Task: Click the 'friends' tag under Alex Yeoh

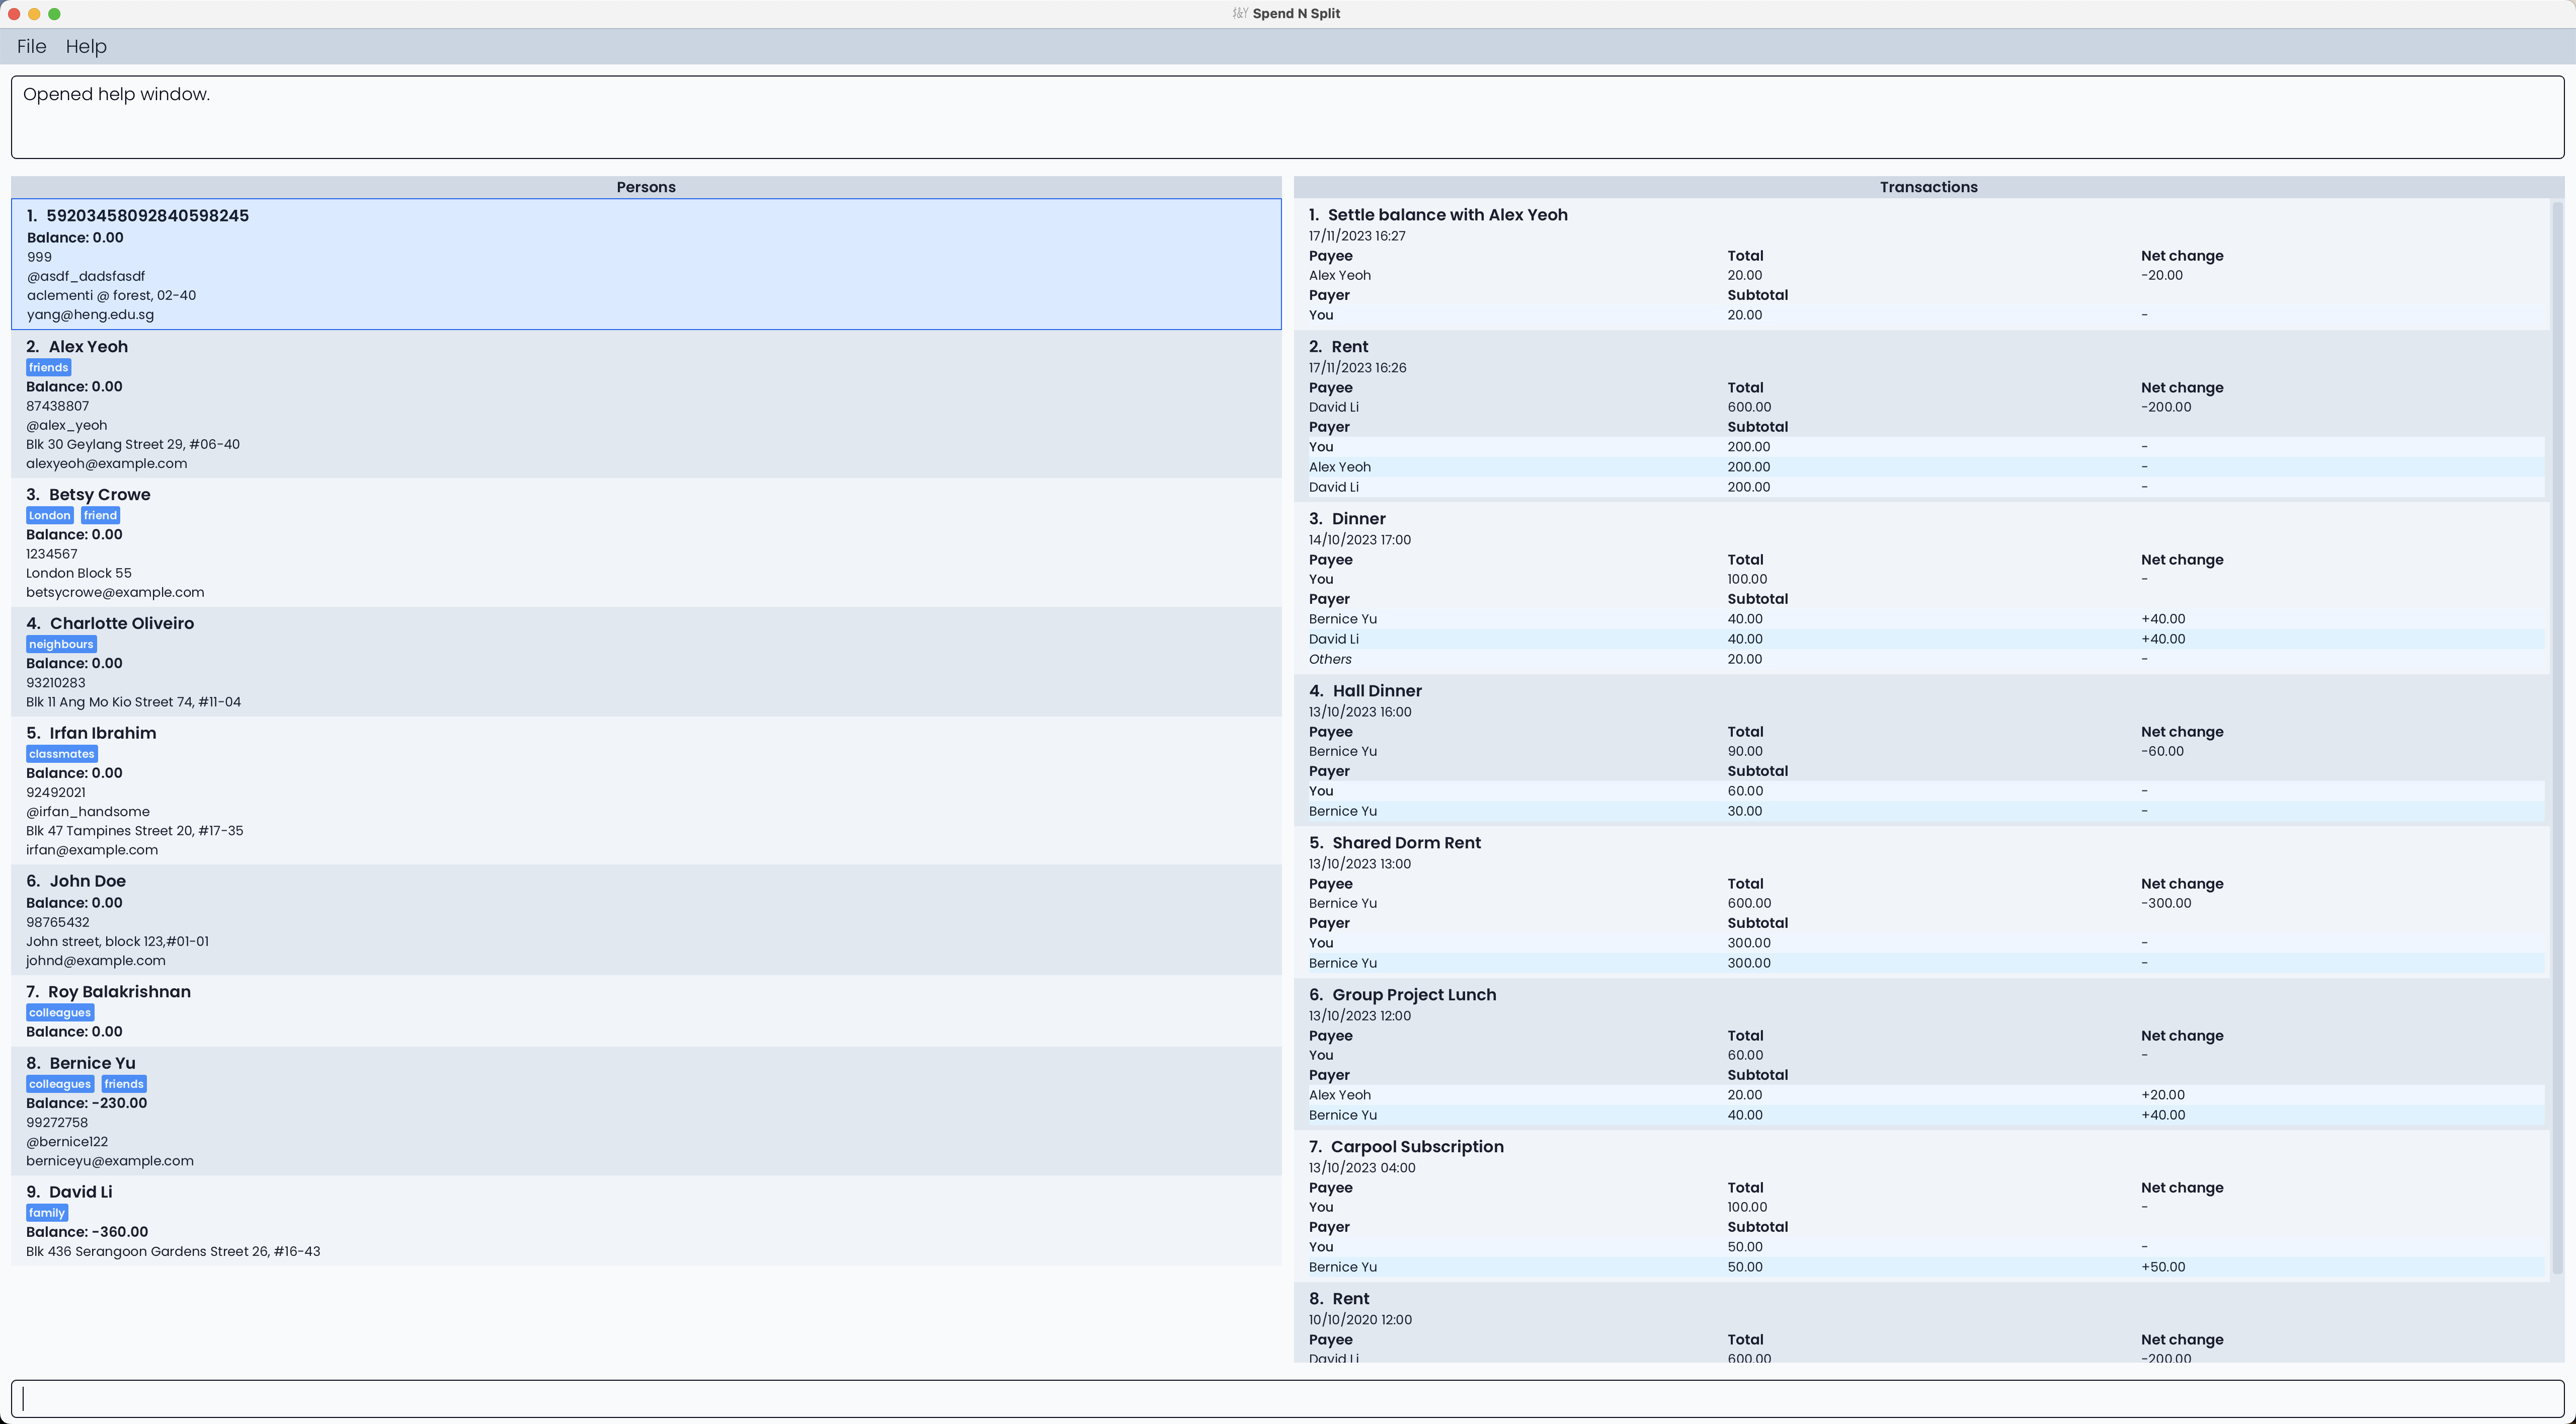Action: 48,367
